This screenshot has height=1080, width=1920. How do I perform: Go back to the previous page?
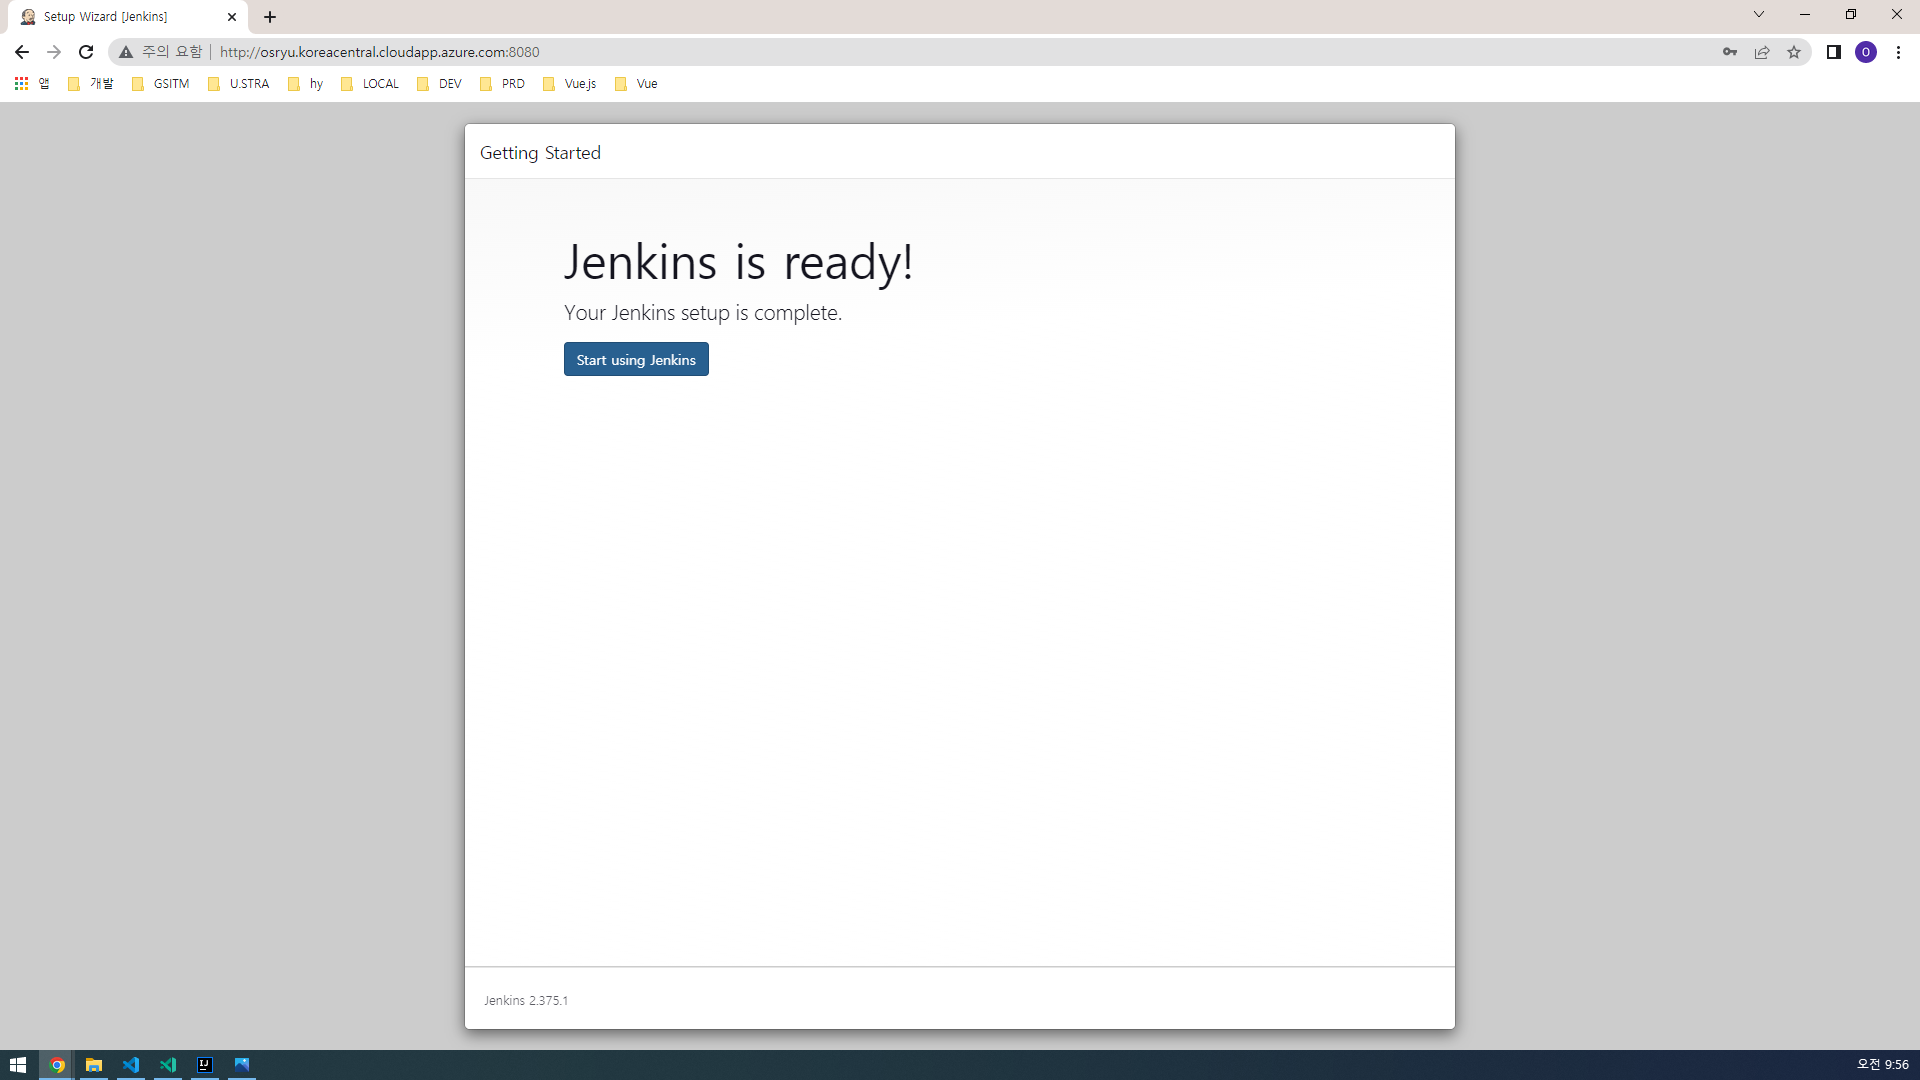click(x=22, y=52)
